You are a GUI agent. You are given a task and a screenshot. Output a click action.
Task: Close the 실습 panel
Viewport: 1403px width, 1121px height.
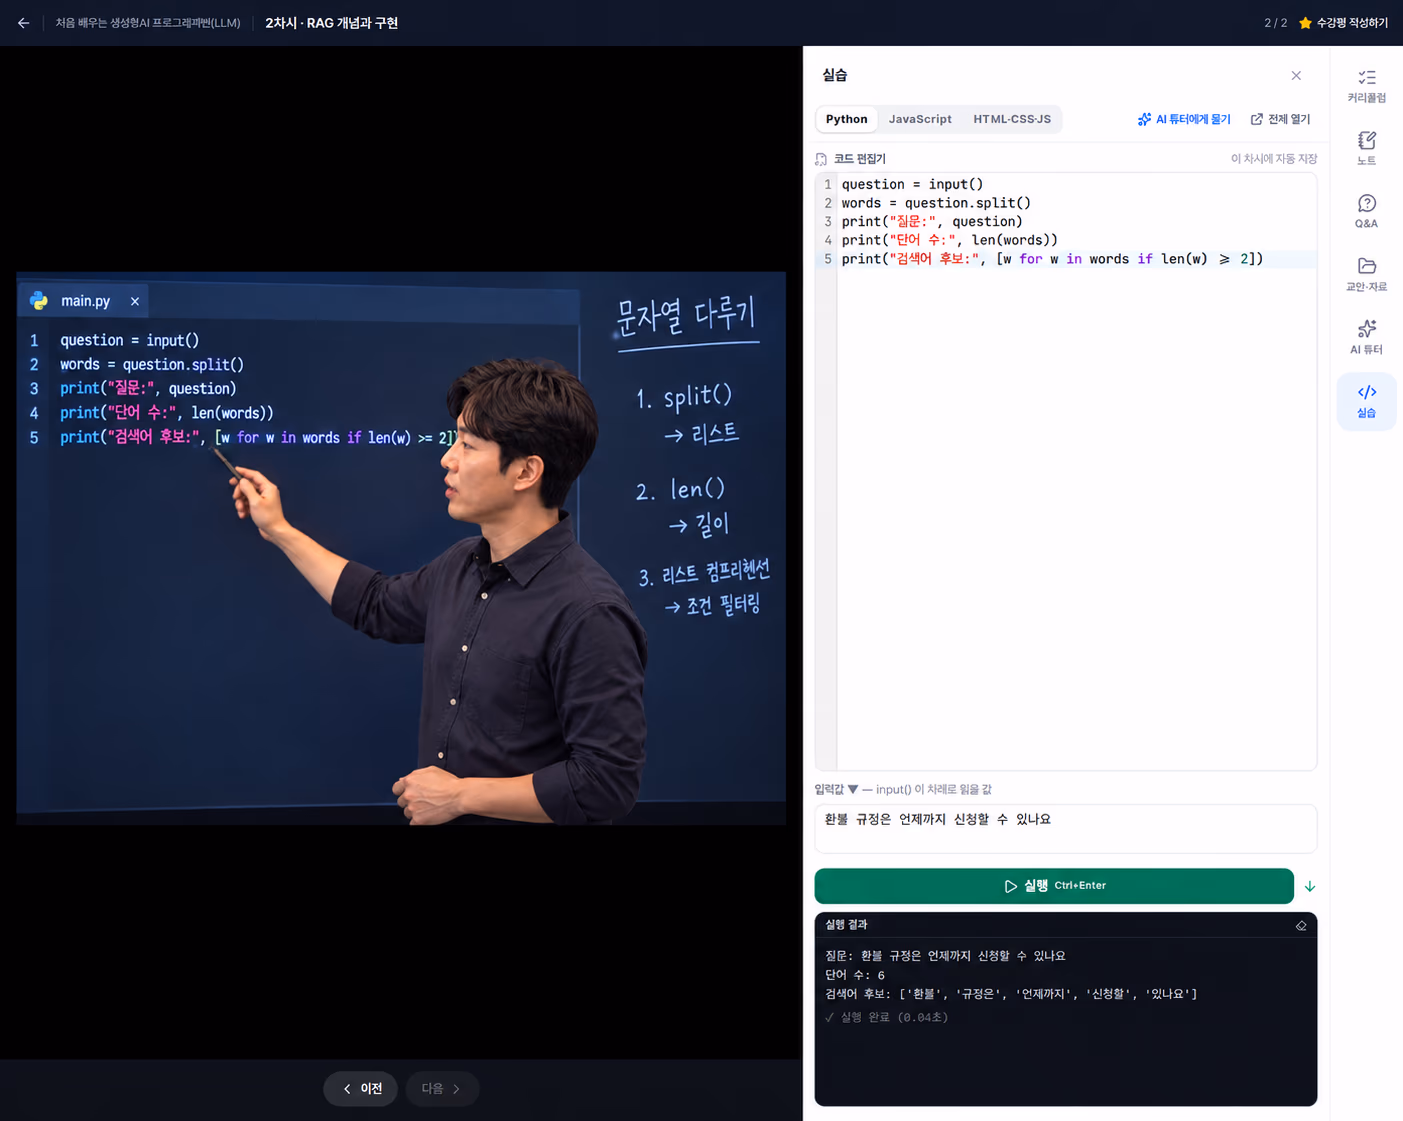tap(1296, 76)
